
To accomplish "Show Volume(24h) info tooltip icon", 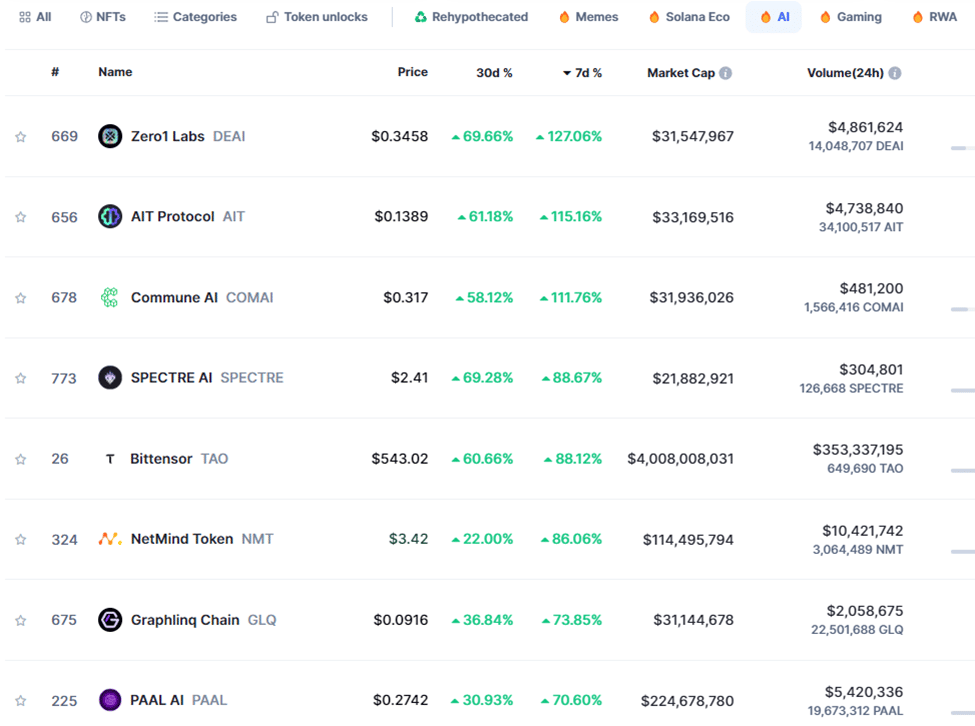I will tap(895, 73).
